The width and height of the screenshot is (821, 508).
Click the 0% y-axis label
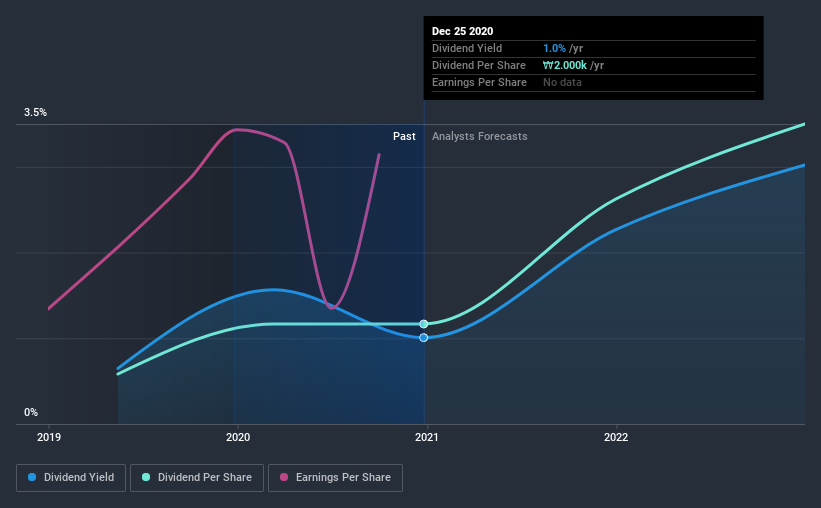31,412
